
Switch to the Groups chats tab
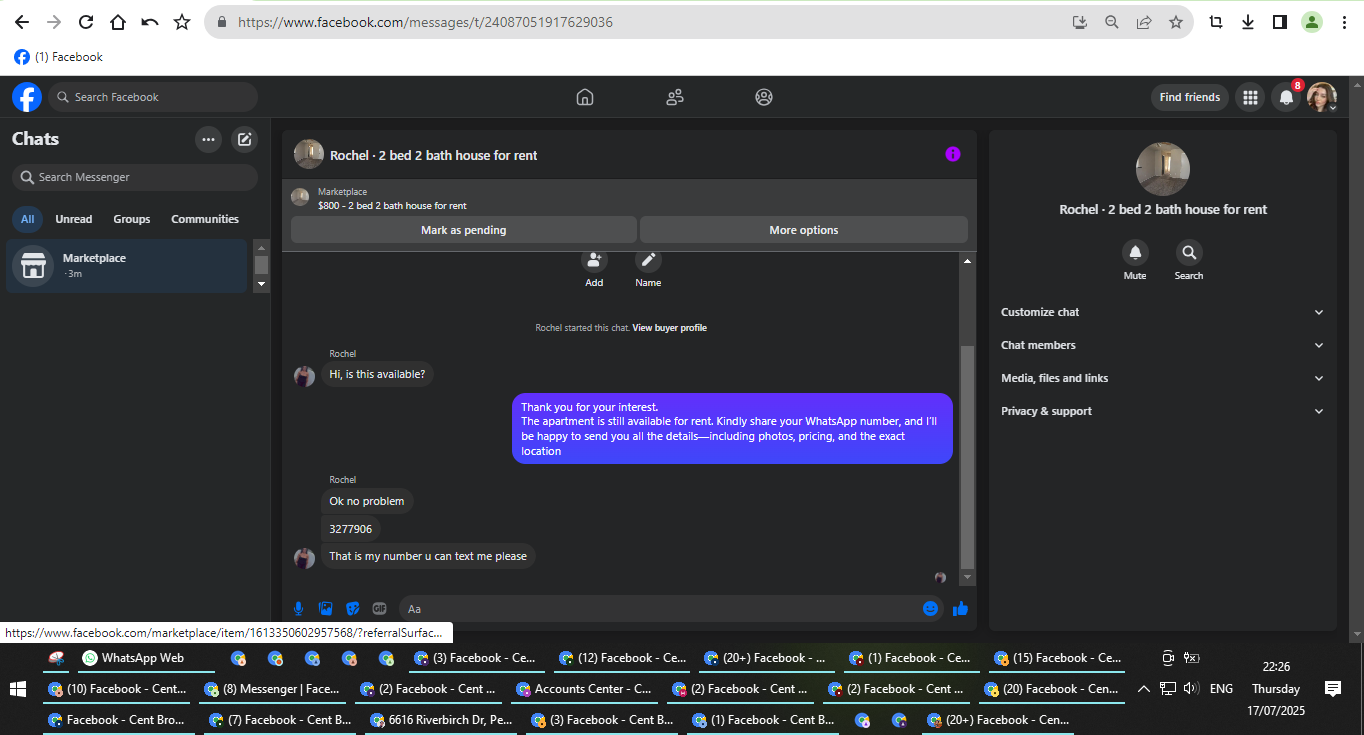point(132,219)
